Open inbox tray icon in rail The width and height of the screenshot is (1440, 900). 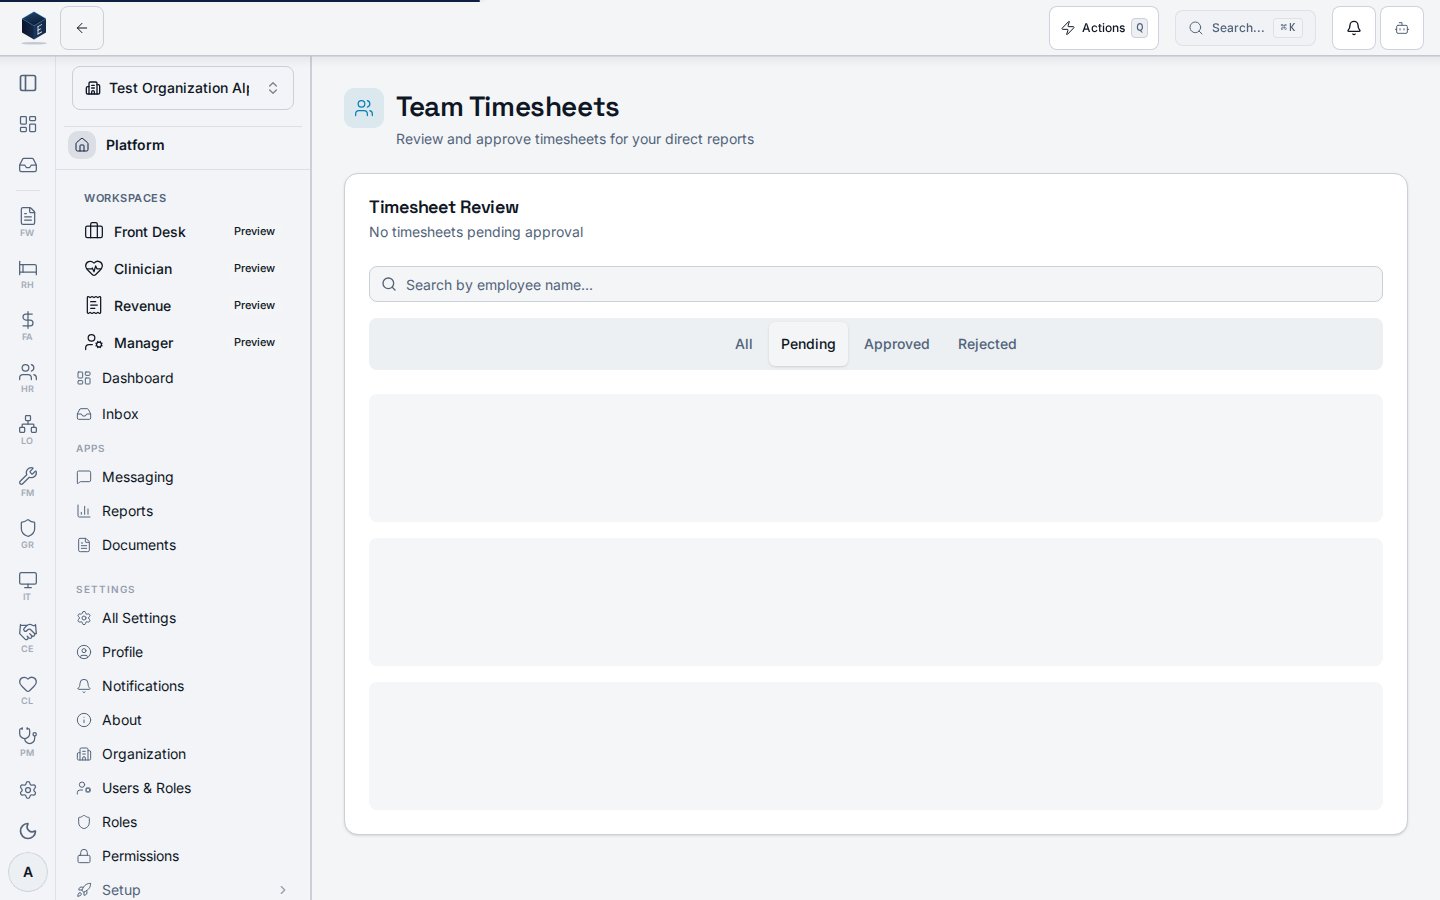[x=28, y=165]
